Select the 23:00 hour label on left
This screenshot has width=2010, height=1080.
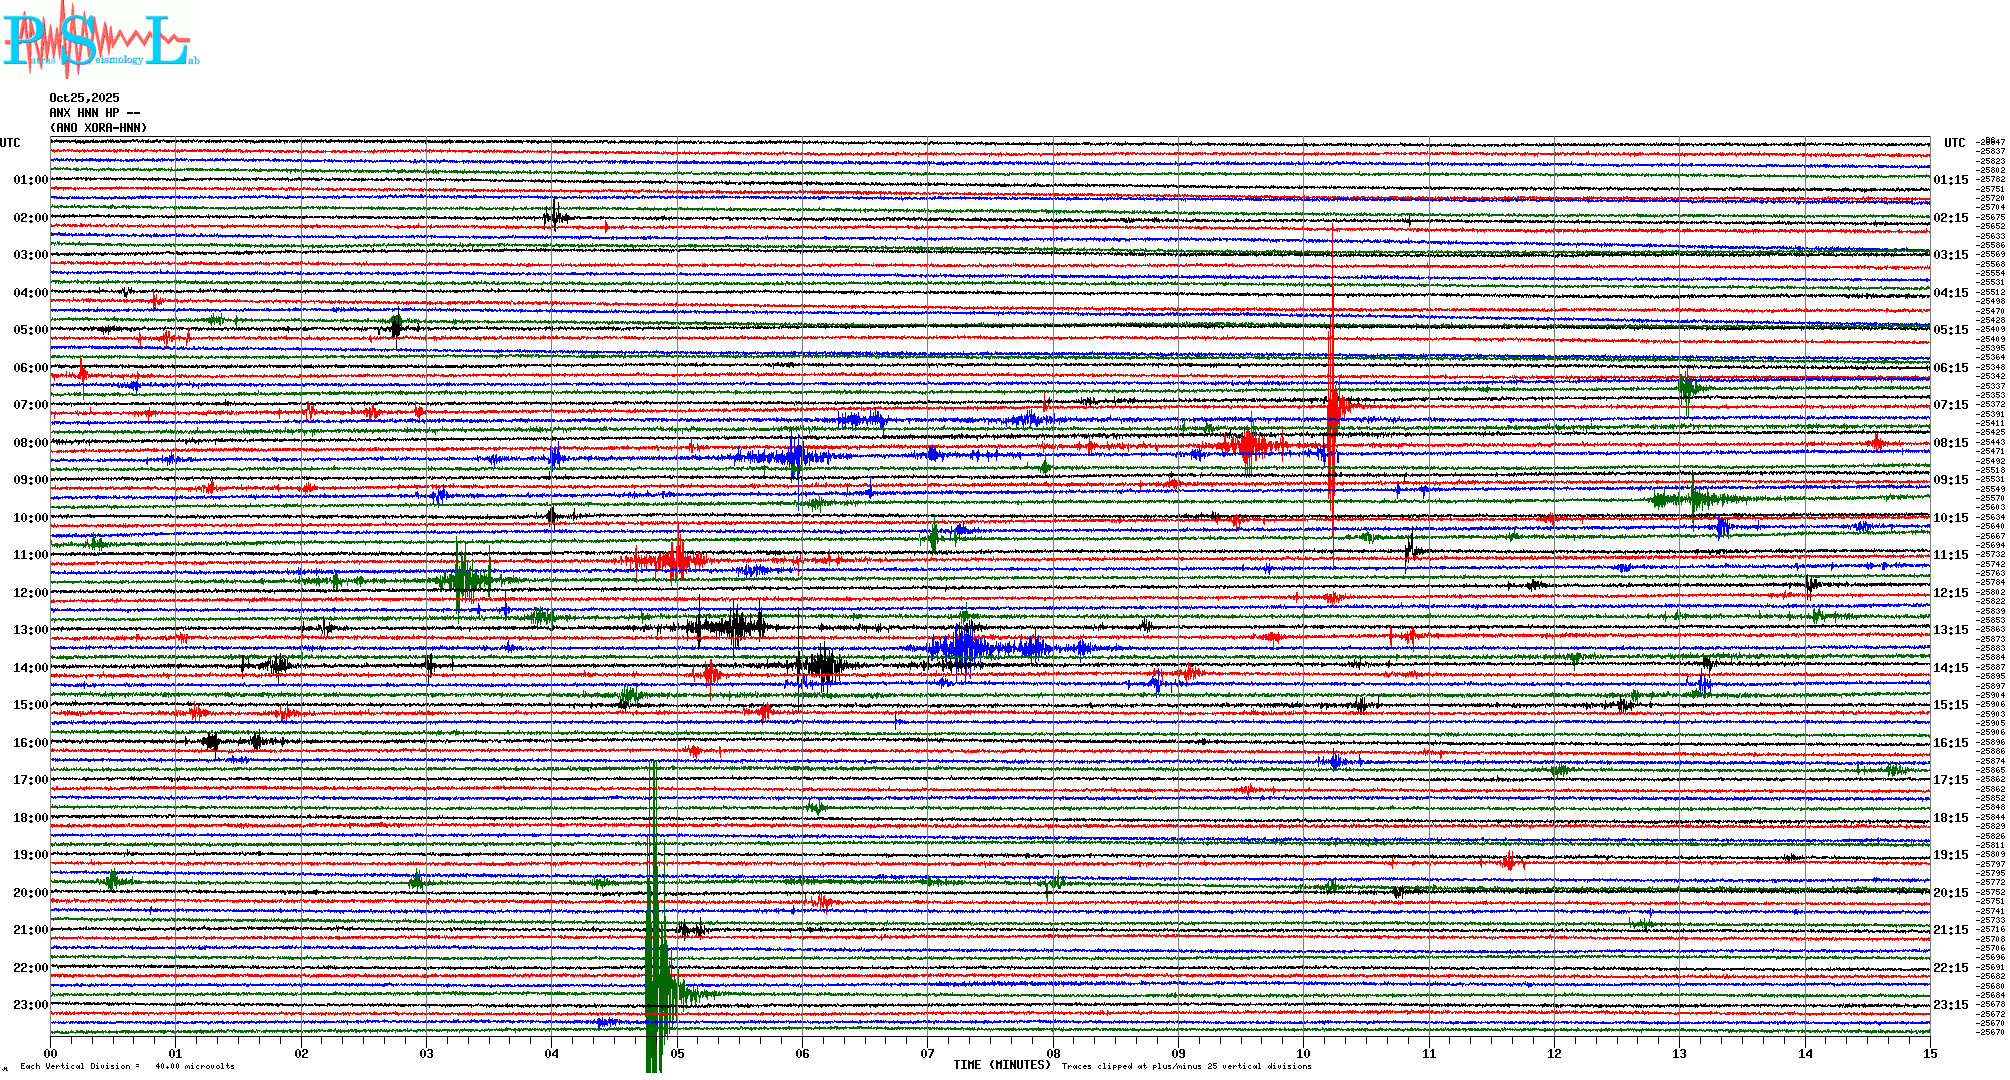click(x=30, y=1005)
